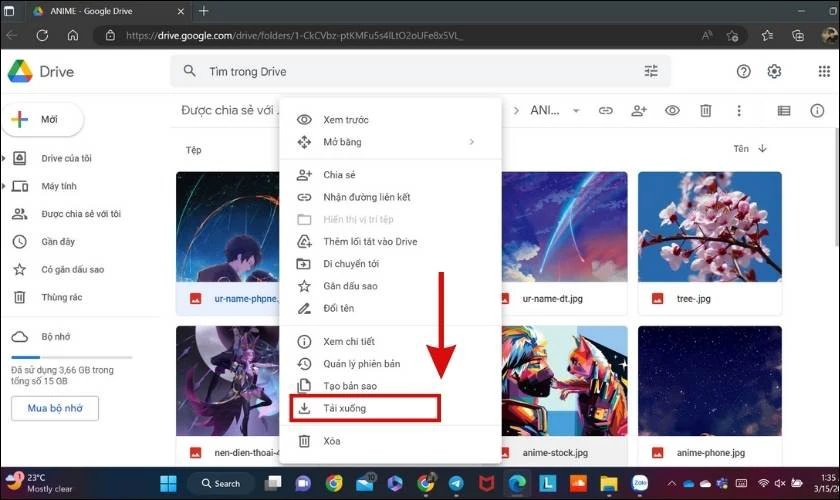The height and width of the screenshot is (500, 840).
Task: Choose Di chuyển tới option
Action: pyautogui.click(x=390, y=264)
